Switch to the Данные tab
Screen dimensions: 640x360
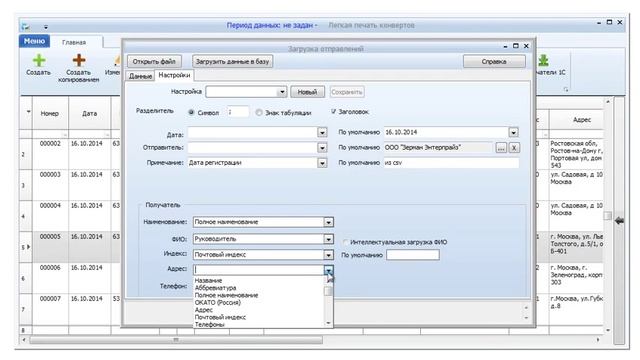click(x=140, y=76)
